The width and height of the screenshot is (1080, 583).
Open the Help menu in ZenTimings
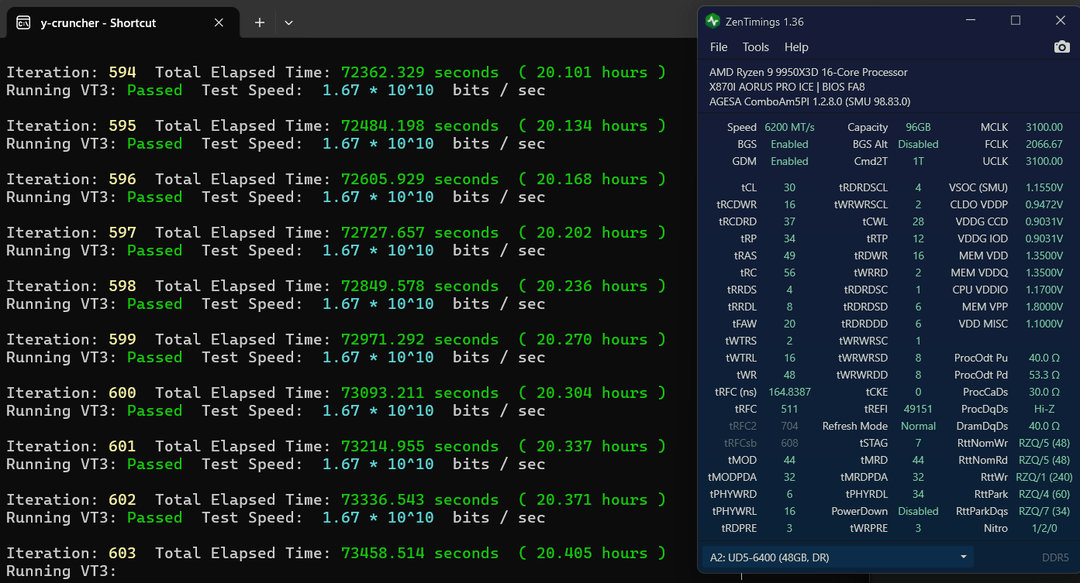pos(796,47)
